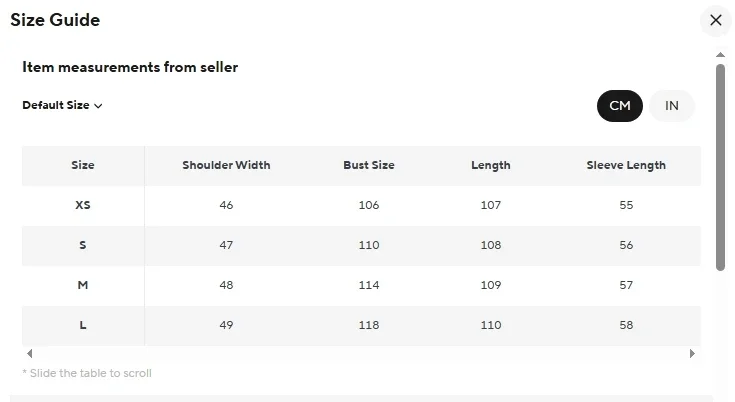The image size is (735, 402).
Task: Click the table's right scroll arrow
Action: pyautogui.click(x=692, y=353)
